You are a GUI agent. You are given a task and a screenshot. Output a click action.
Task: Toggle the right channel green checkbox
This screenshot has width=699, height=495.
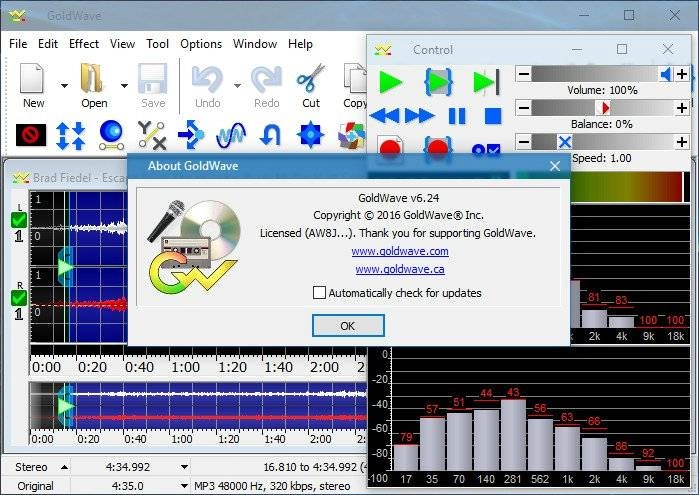[x=19, y=298]
